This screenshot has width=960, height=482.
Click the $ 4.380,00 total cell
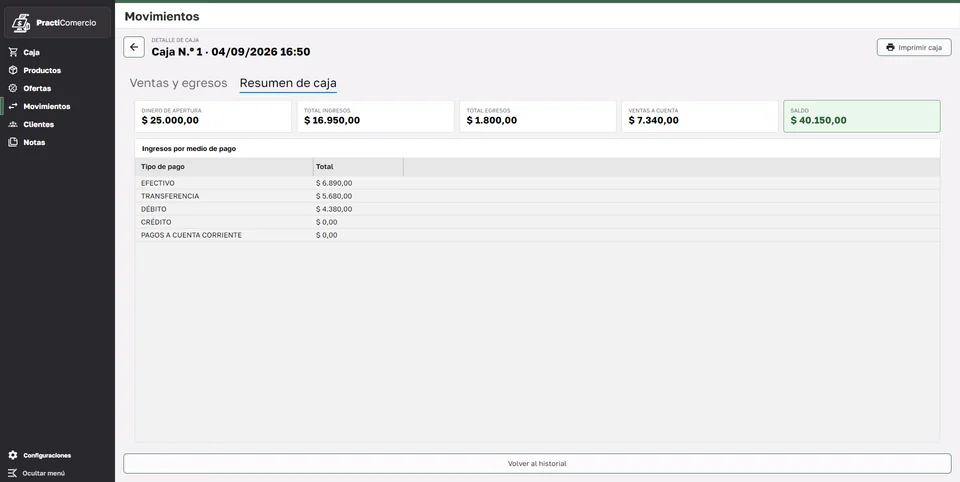pyautogui.click(x=334, y=209)
